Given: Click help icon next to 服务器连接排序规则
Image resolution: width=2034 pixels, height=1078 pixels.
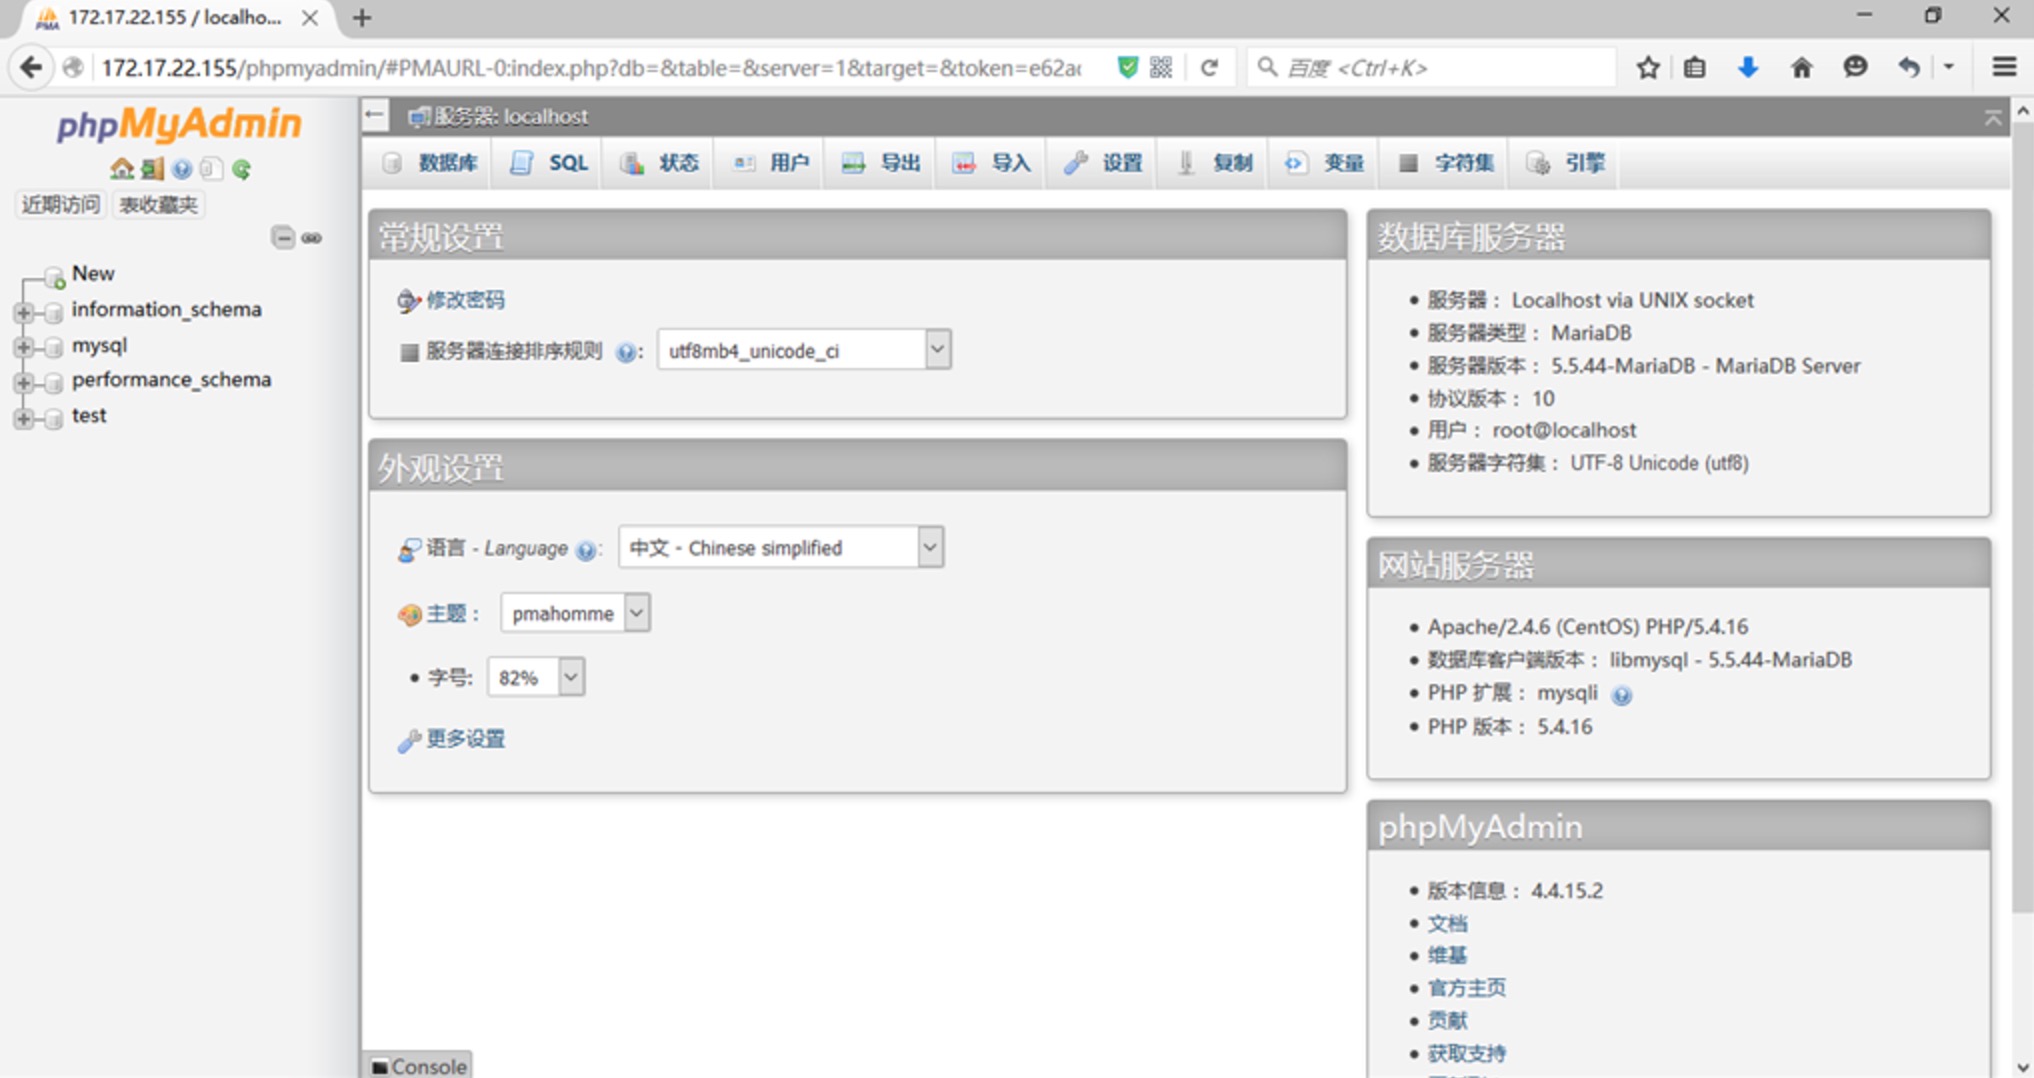Looking at the screenshot, I should pos(625,352).
